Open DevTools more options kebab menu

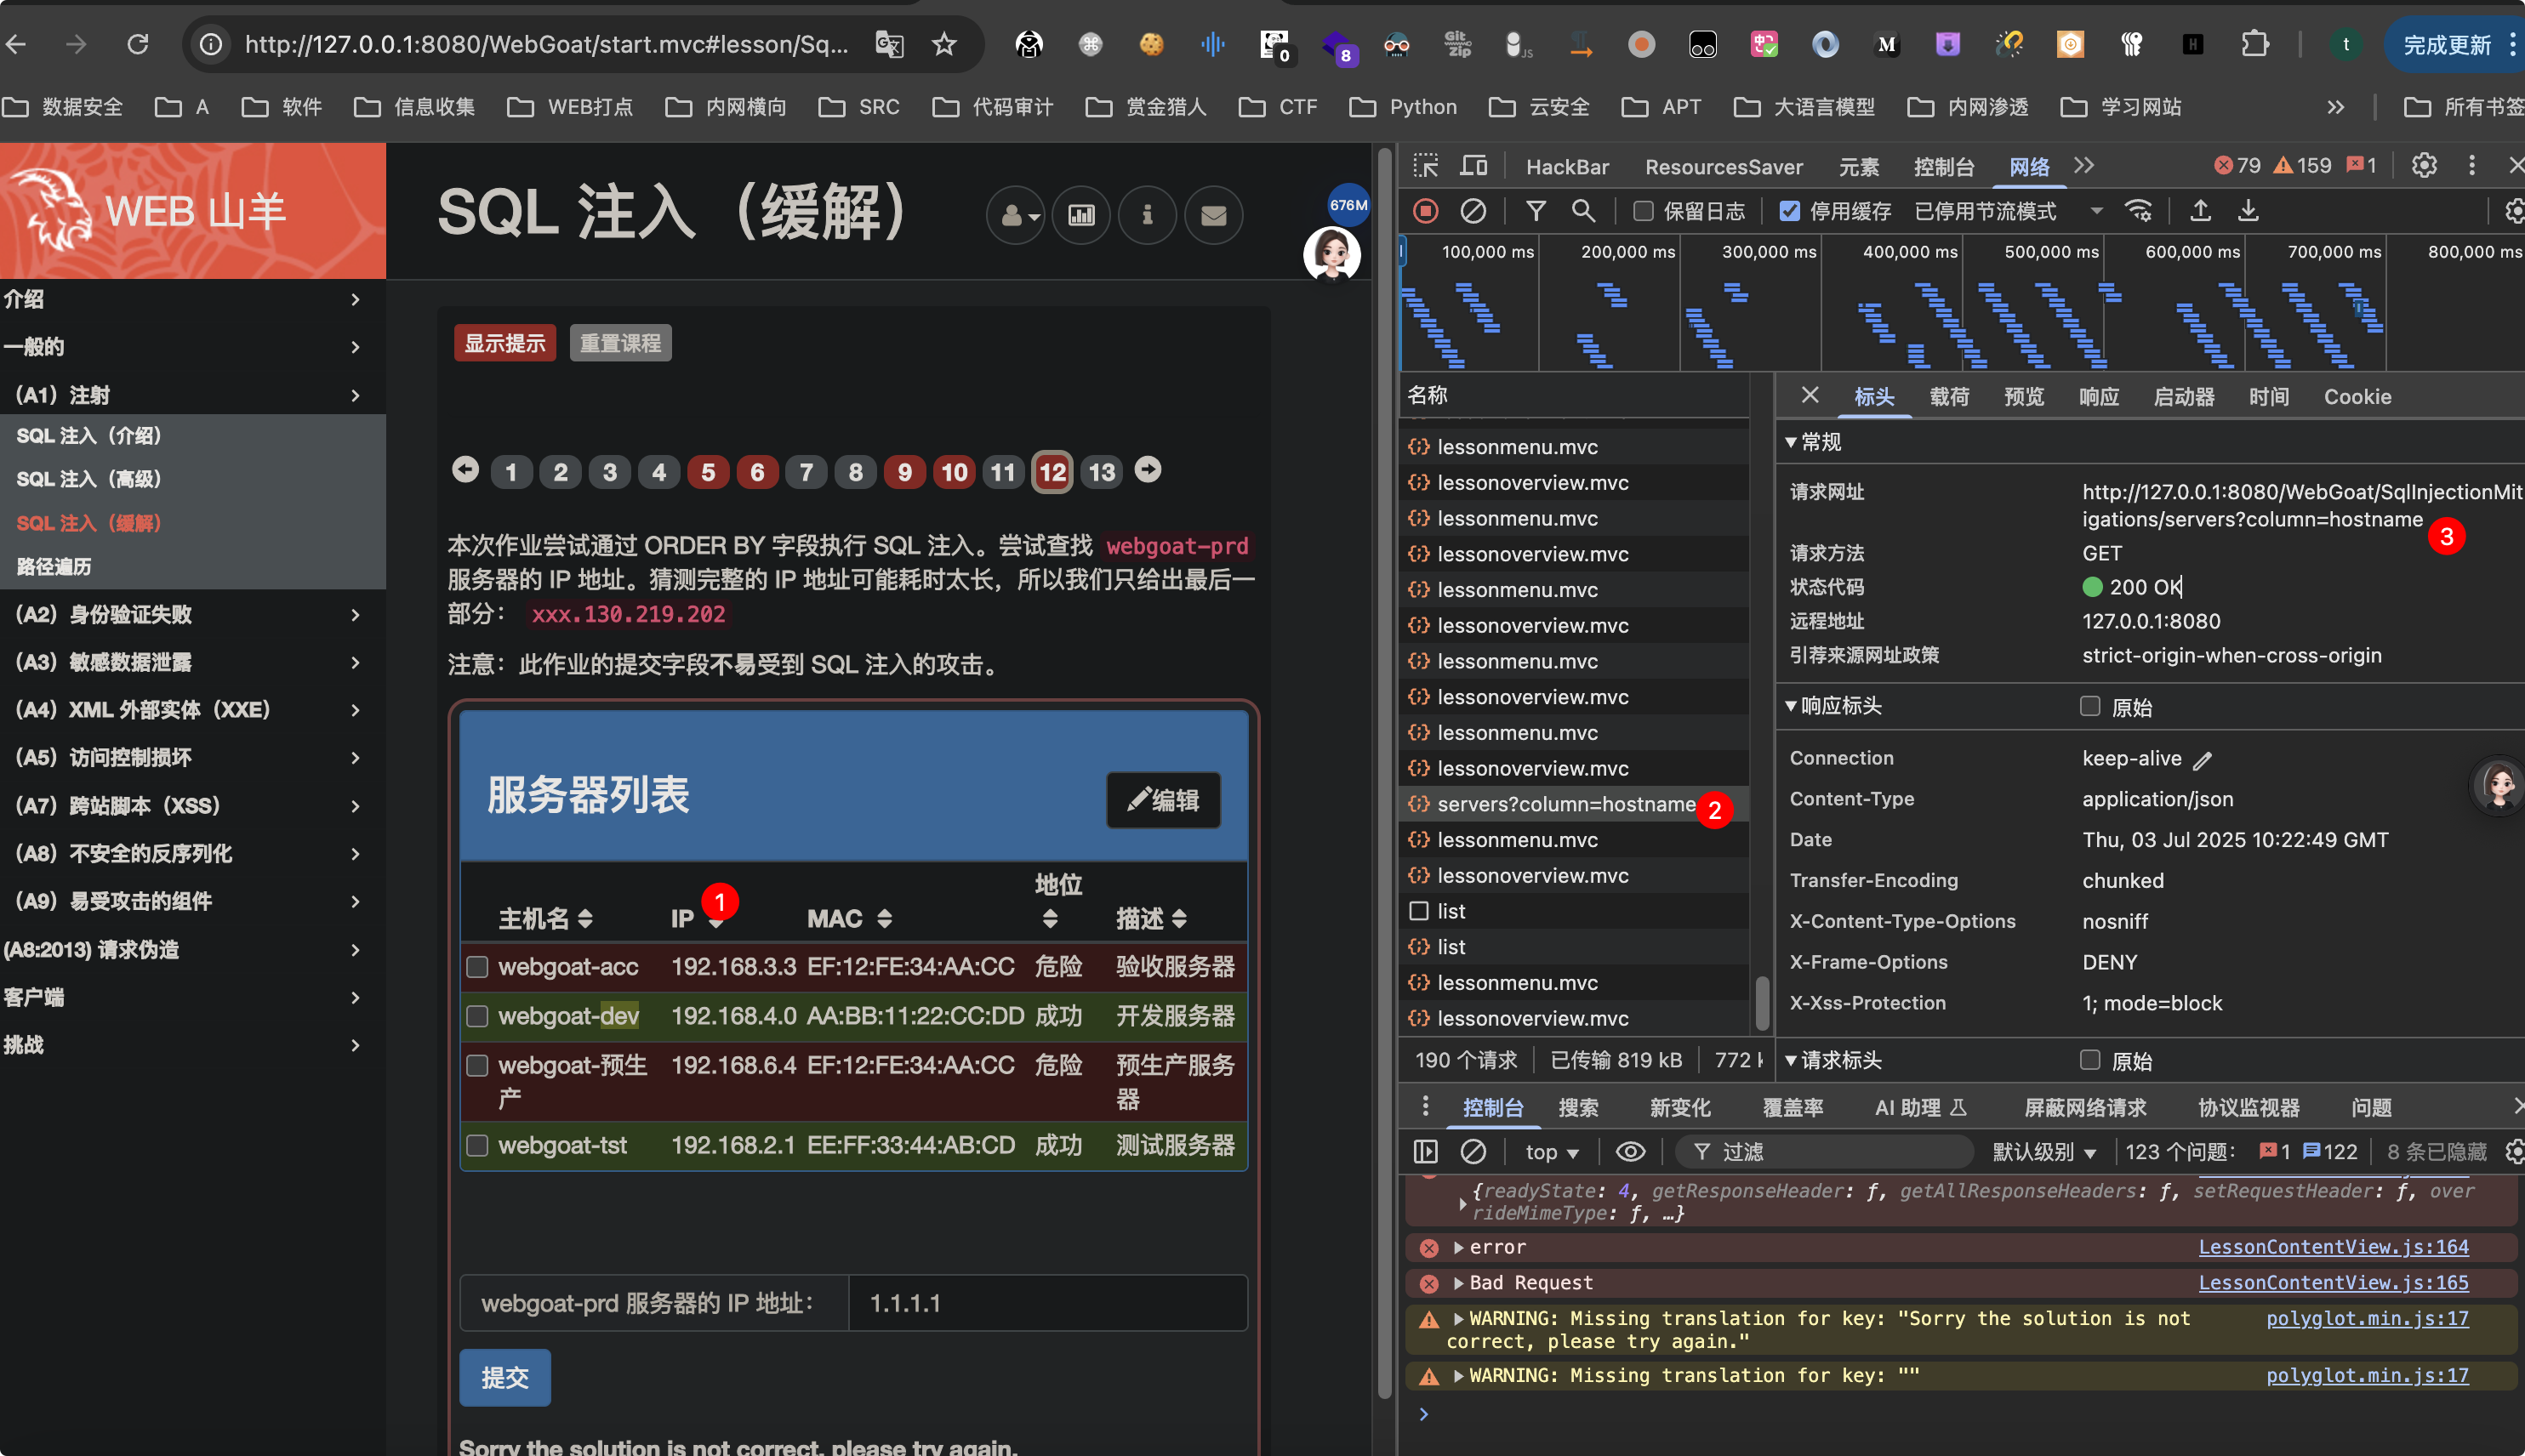pyautogui.click(x=2472, y=166)
